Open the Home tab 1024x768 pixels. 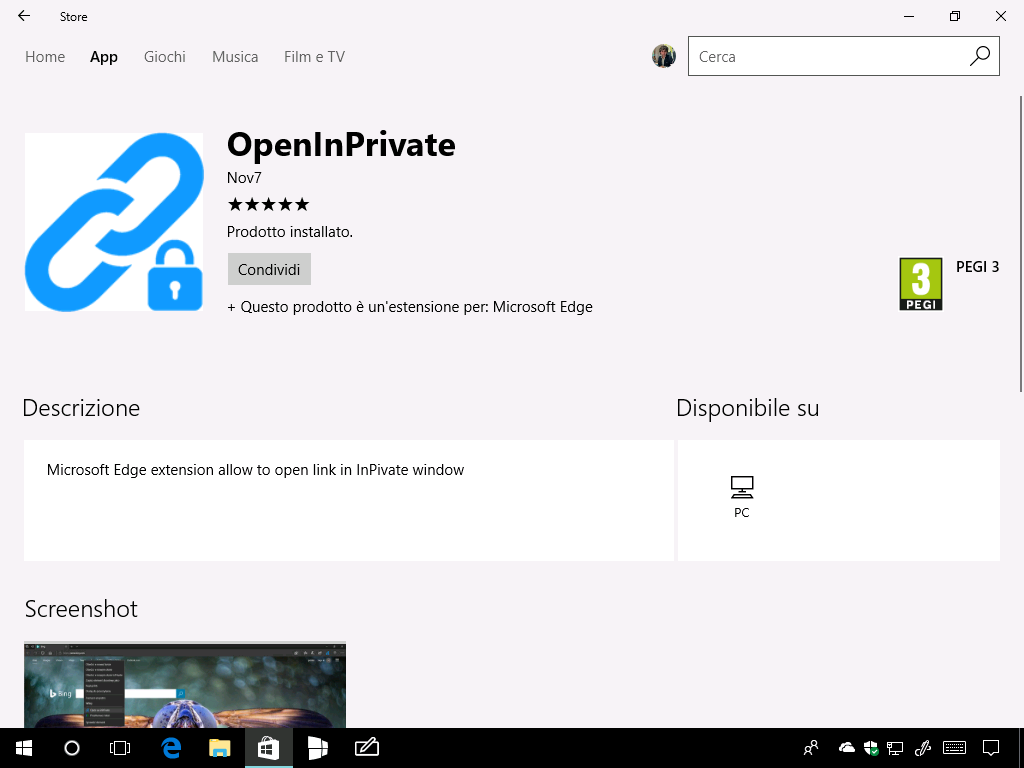pyautogui.click(x=45, y=57)
